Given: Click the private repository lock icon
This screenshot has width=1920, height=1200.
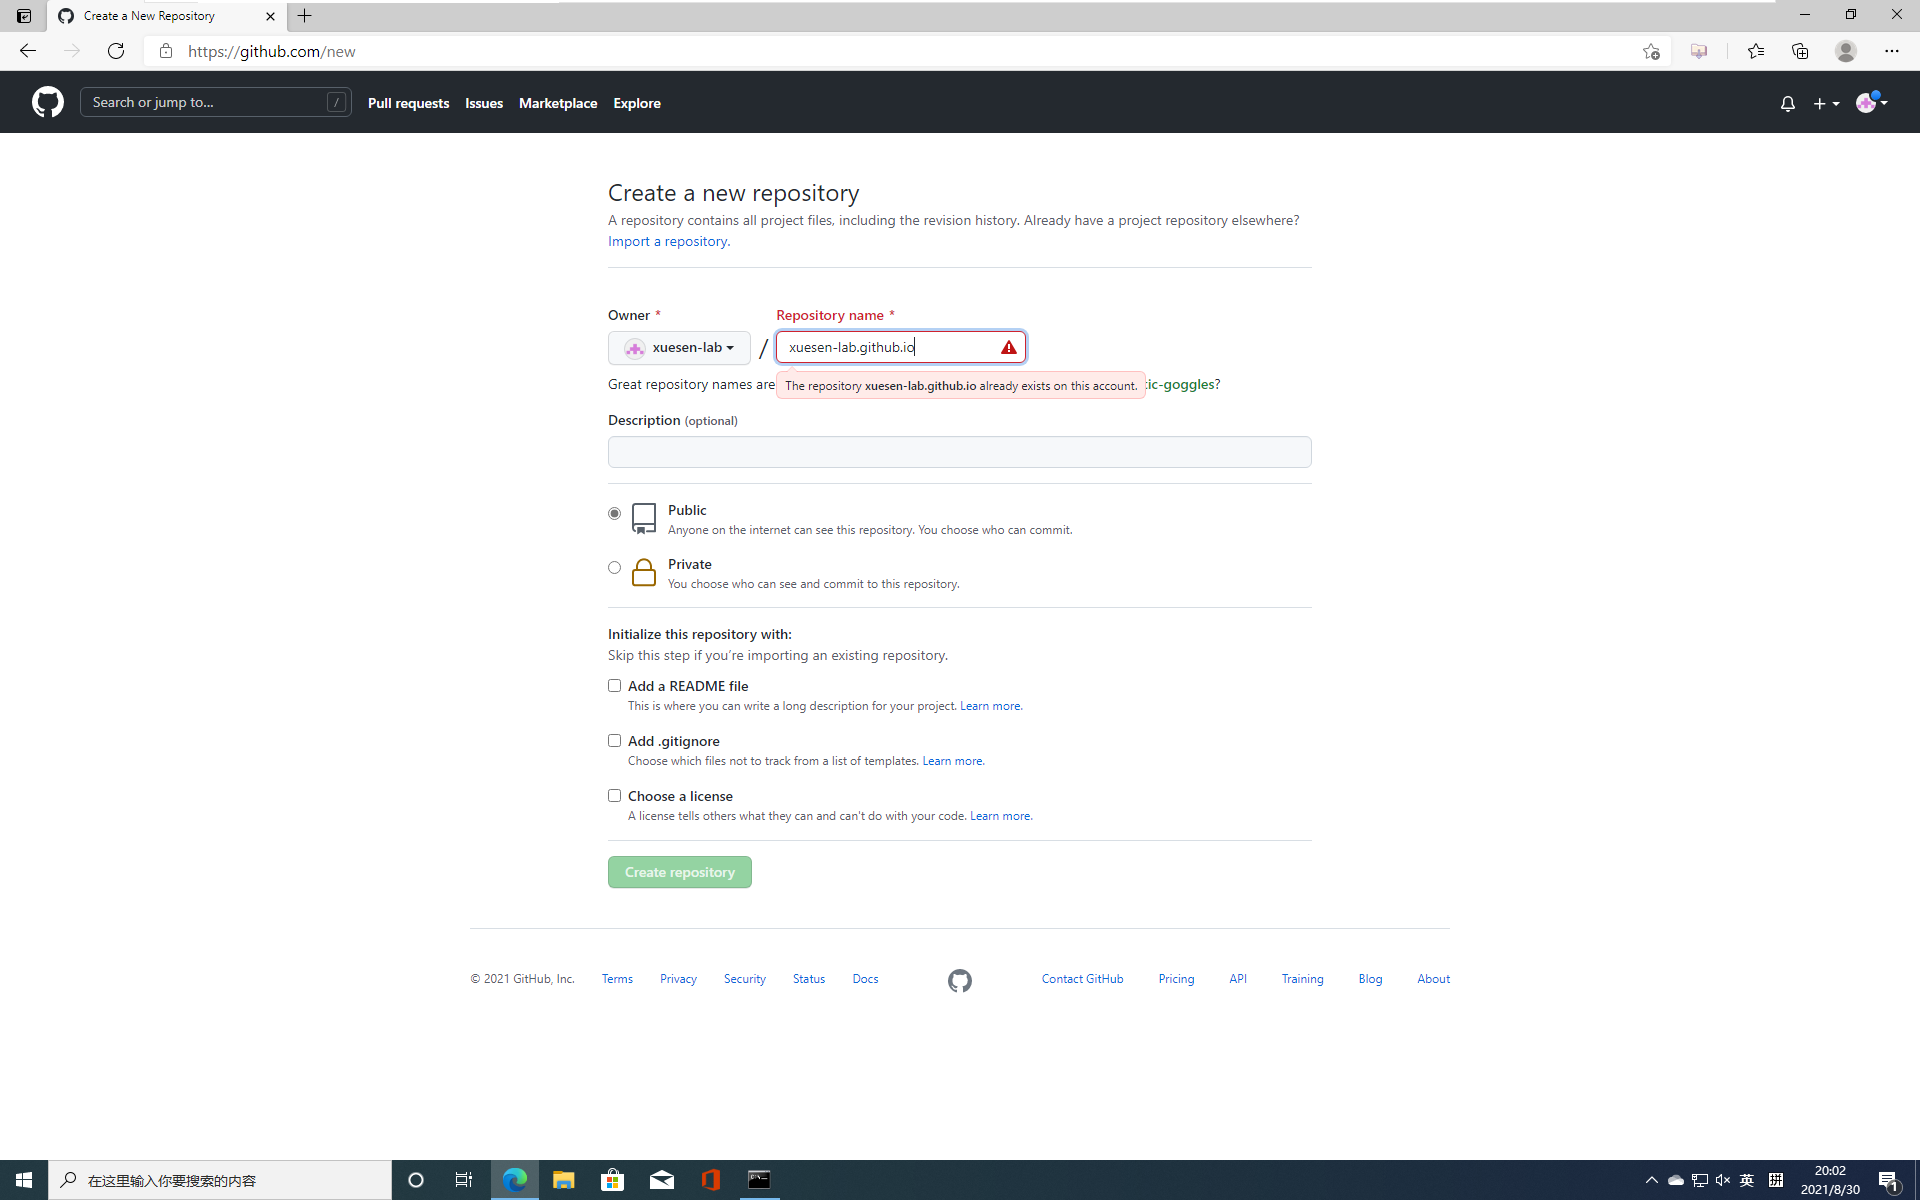Looking at the screenshot, I should click(644, 572).
